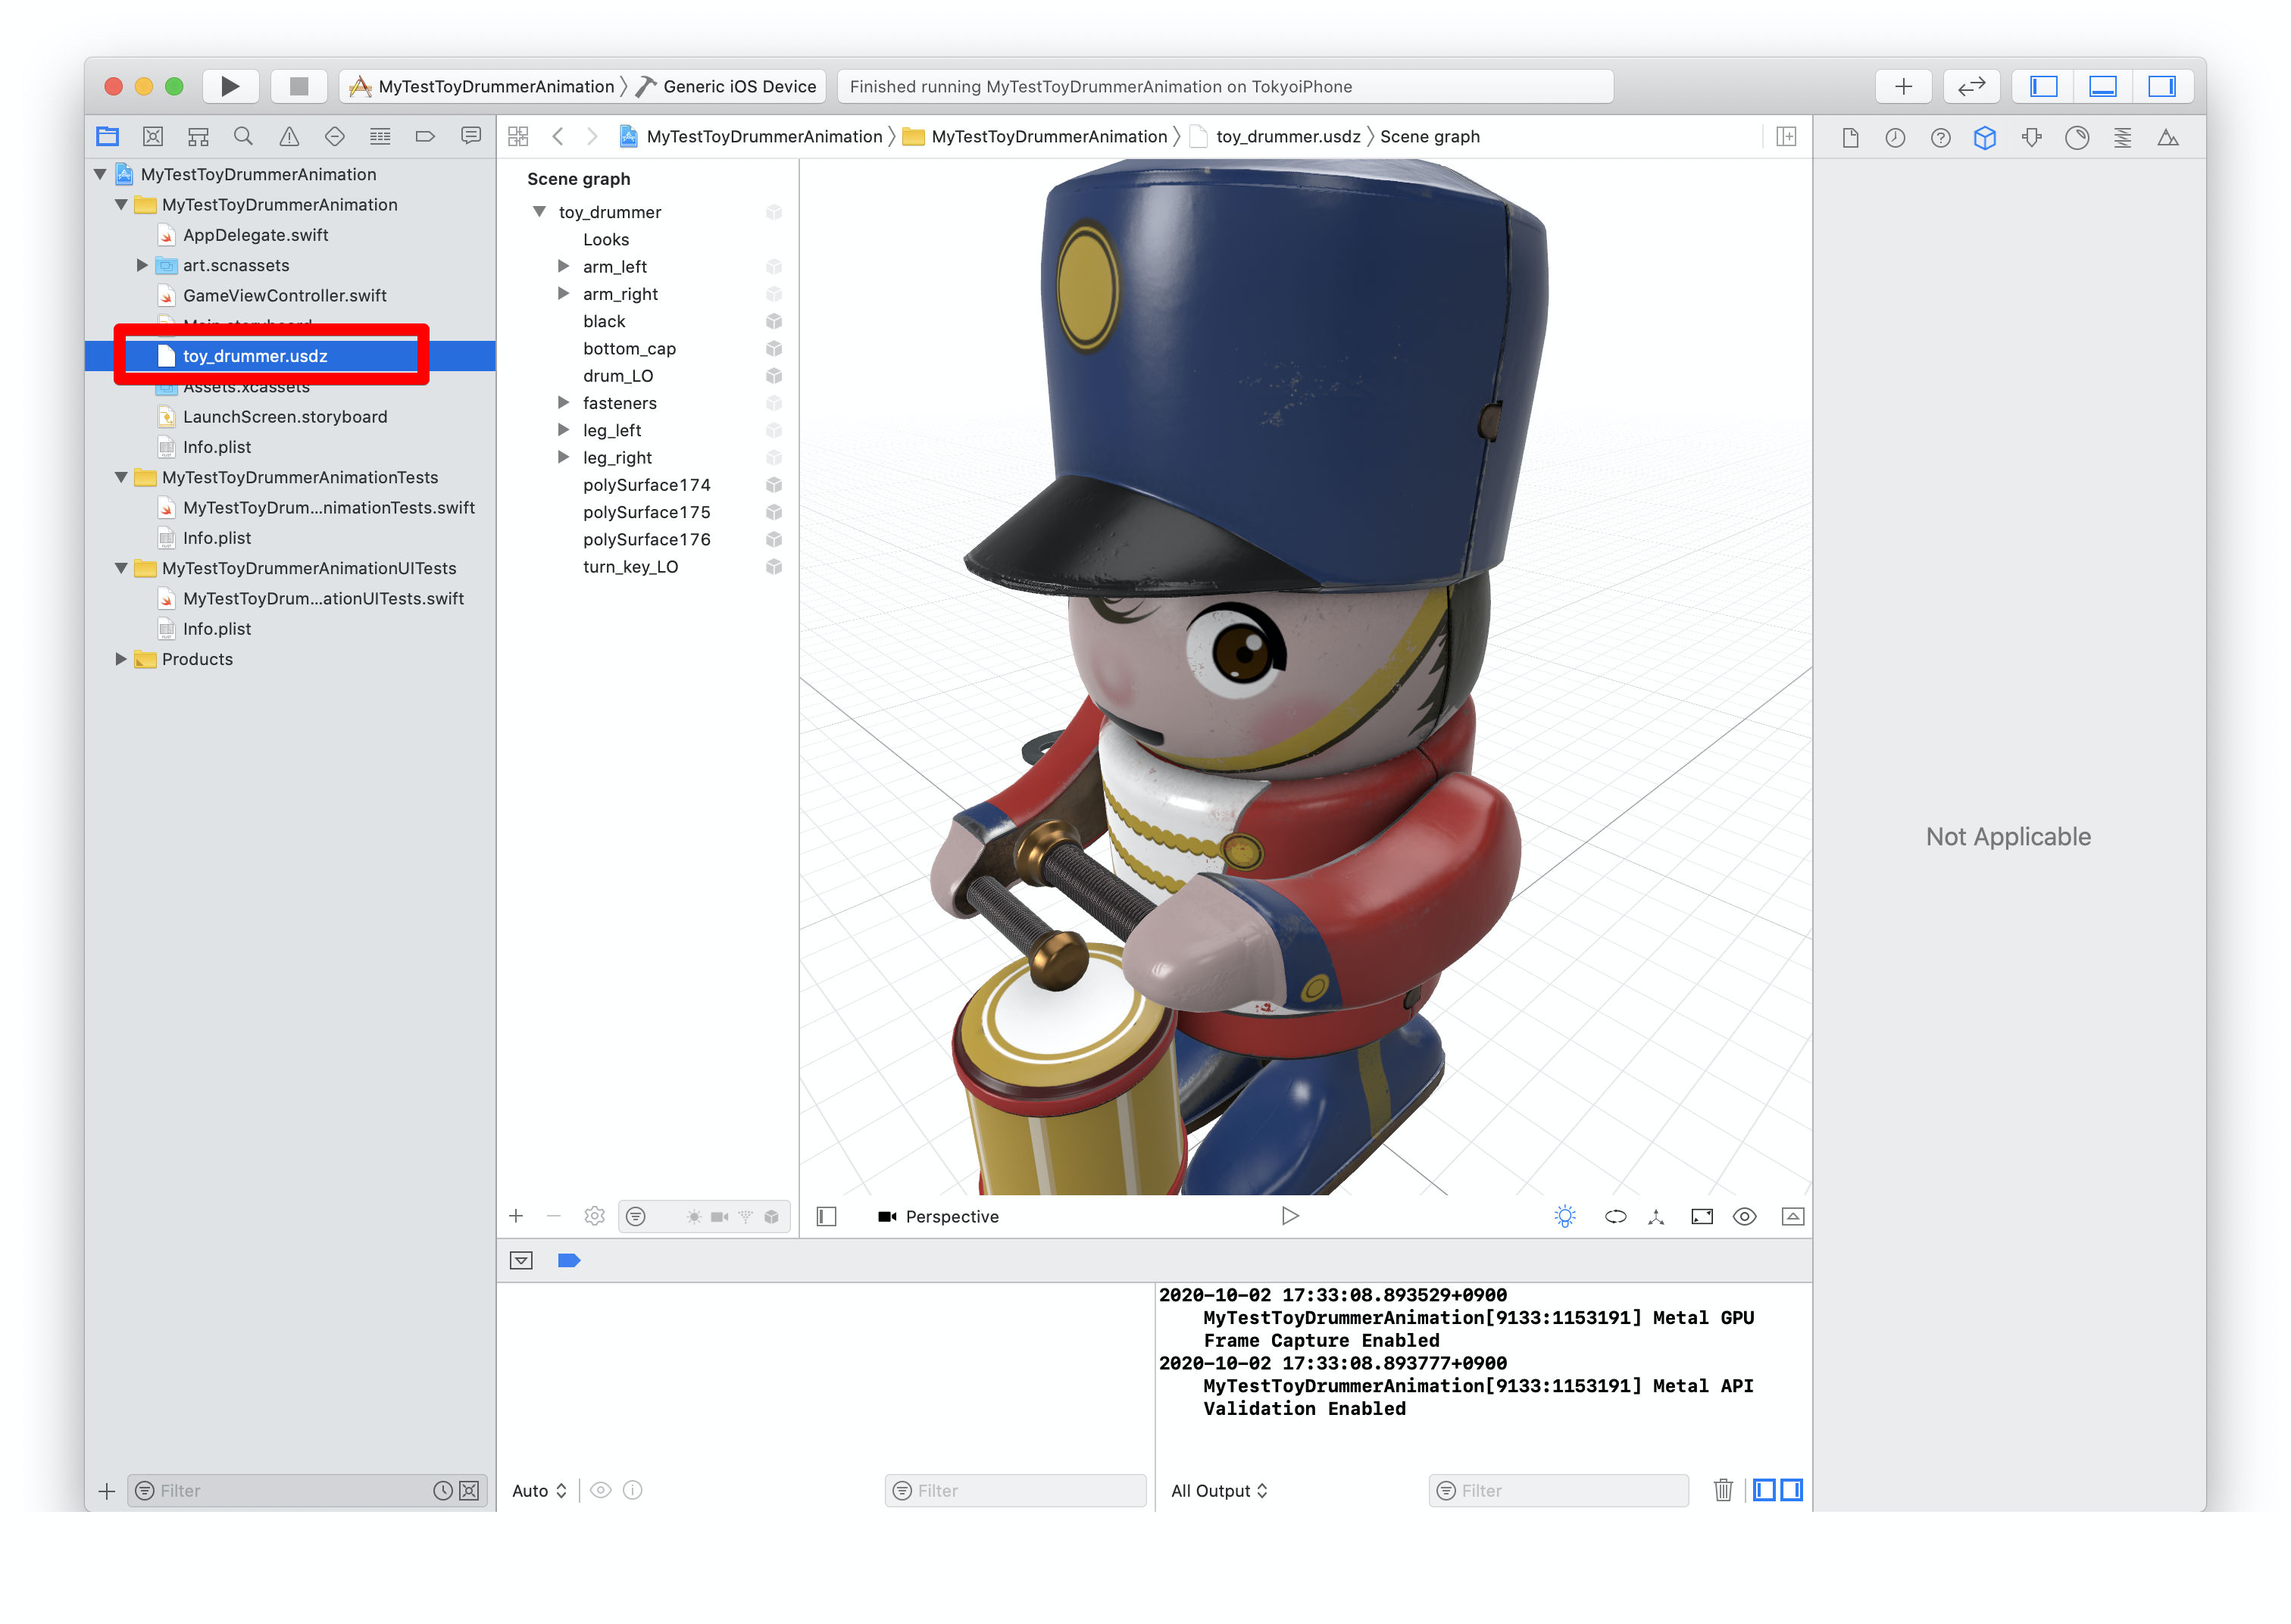Screen dimensions: 2291x1624
Task: Expand the Products folder
Action: tap(121, 659)
